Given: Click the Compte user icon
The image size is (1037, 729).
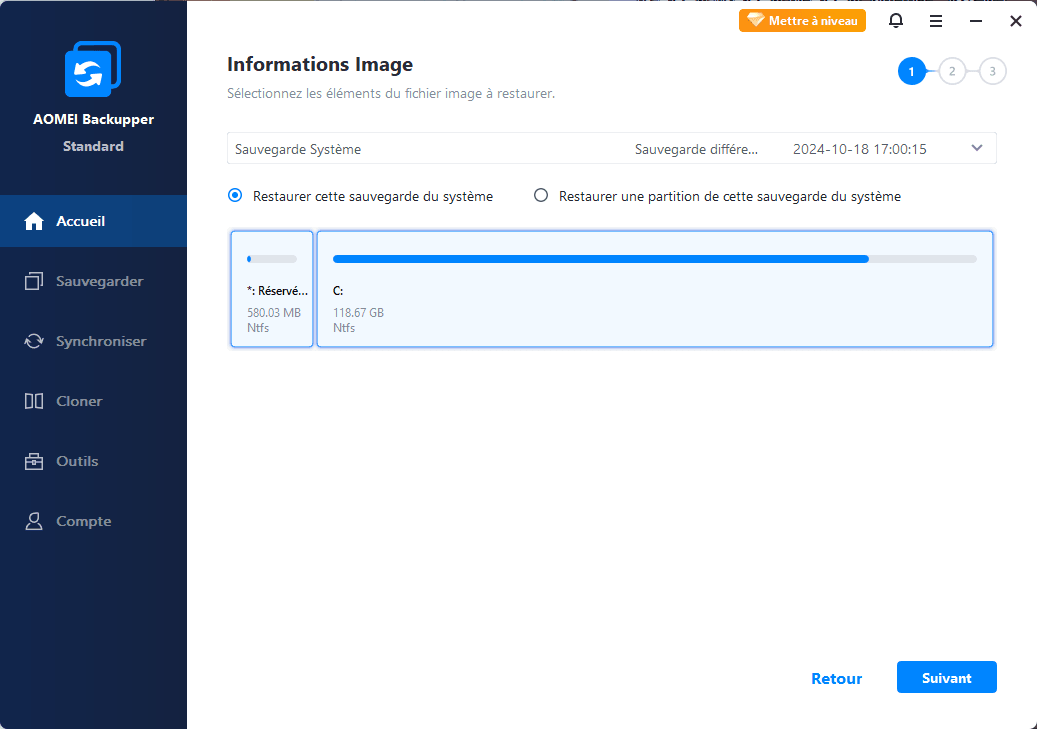Looking at the screenshot, I should [34, 521].
